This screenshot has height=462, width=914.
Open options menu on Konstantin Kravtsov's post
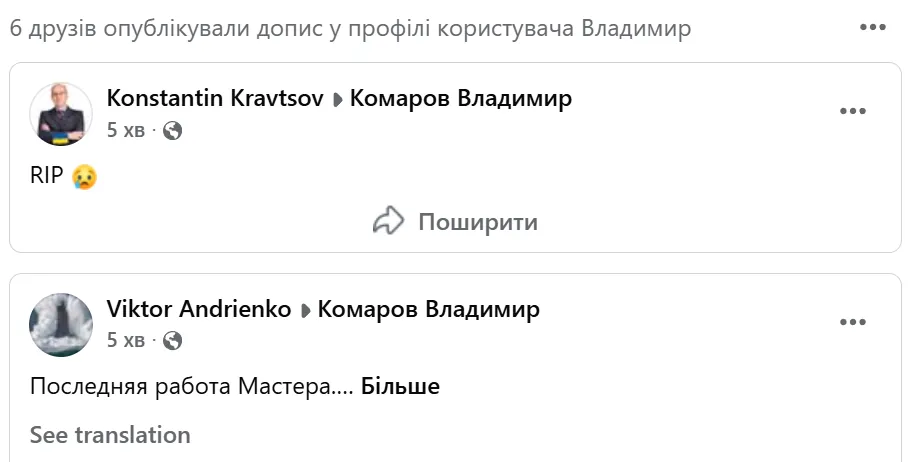852,111
